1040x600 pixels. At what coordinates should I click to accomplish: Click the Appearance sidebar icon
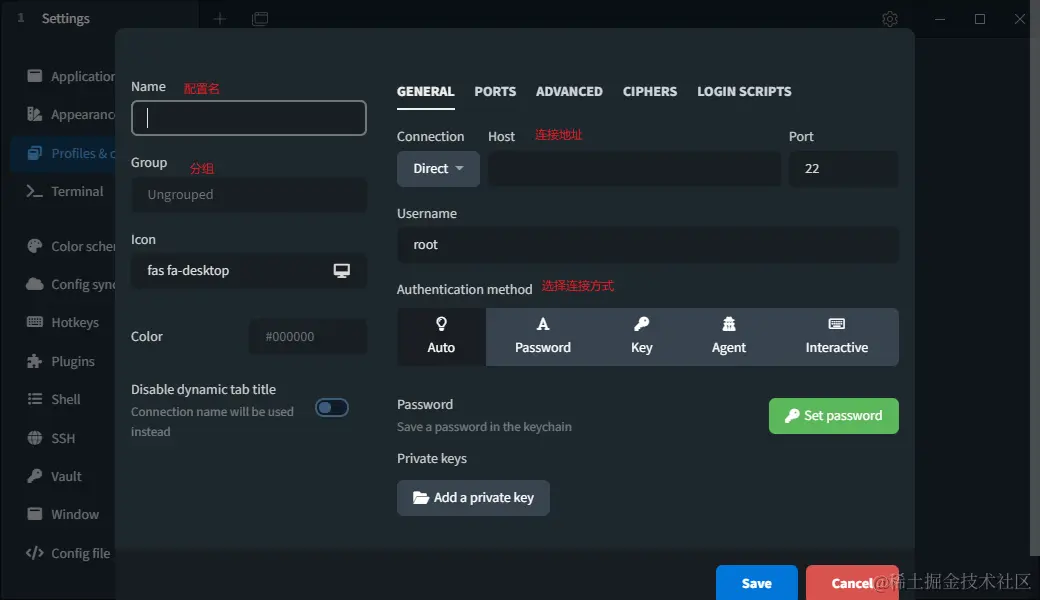click(x=34, y=114)
